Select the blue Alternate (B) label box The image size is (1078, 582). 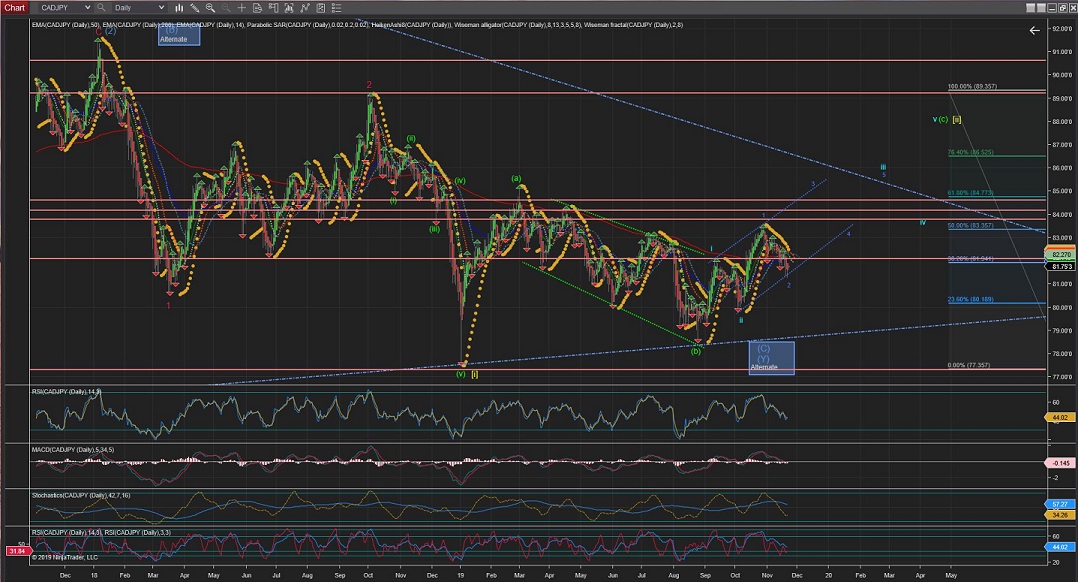(179, 34)
